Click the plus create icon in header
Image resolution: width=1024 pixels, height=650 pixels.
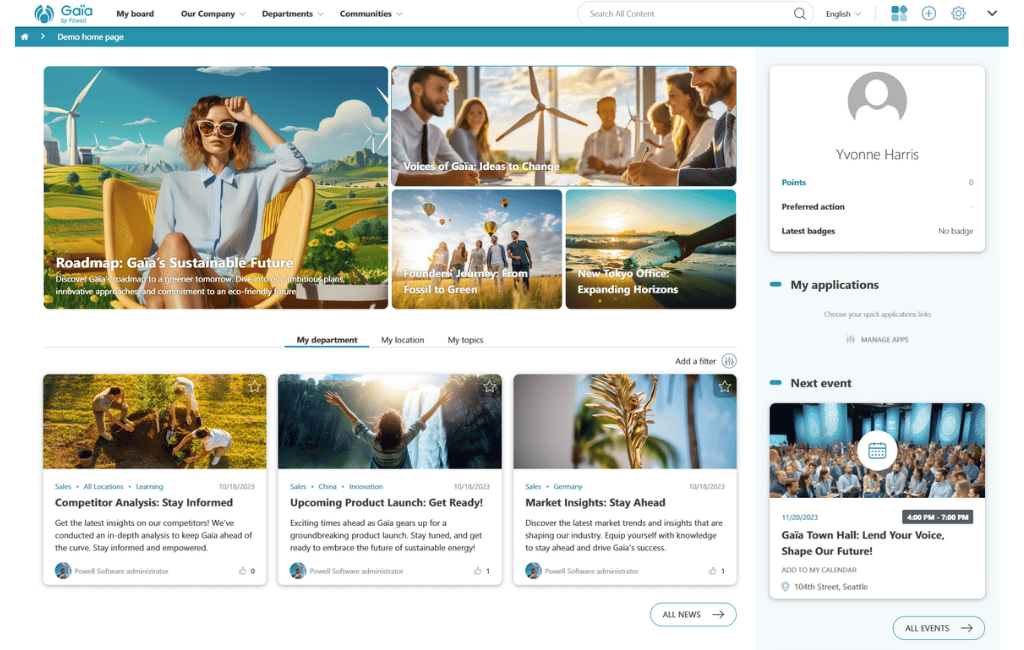click(x=929, y=14)
